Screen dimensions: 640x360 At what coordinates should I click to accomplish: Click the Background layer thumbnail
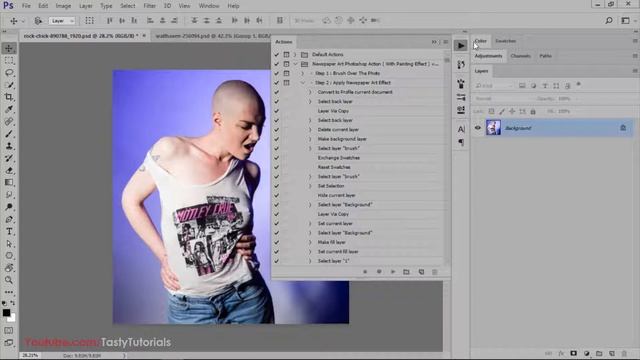[x=493, y=128]
